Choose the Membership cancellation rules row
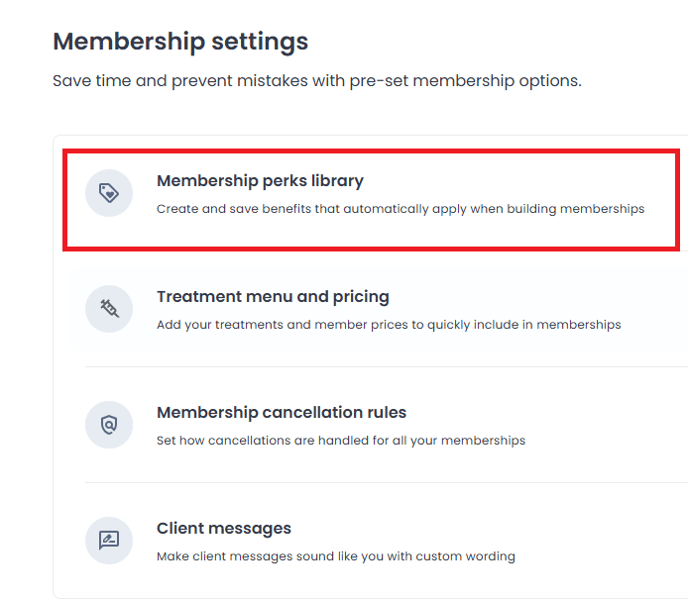Image resolution: width=688 pixels, height=601 pixels. (x=378, y=425)
